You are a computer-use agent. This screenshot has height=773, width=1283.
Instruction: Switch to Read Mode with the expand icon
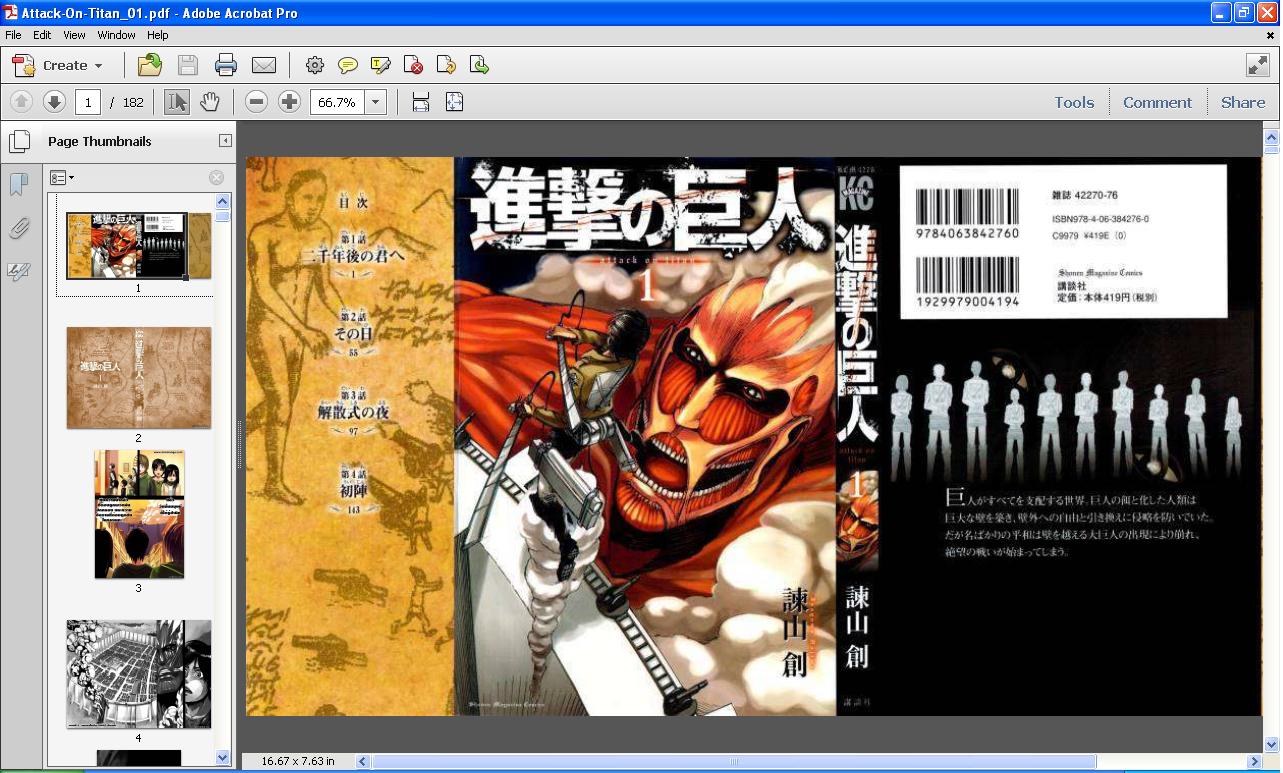(x=1258, y=66)
